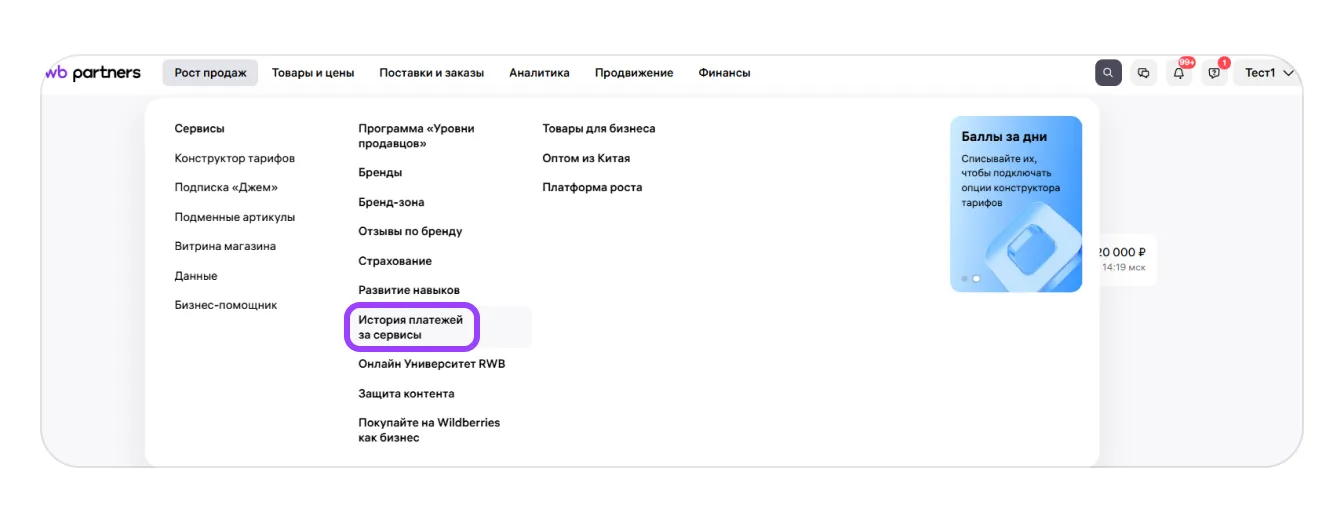Go to Подменные артикулы

[x=235, y=217]
